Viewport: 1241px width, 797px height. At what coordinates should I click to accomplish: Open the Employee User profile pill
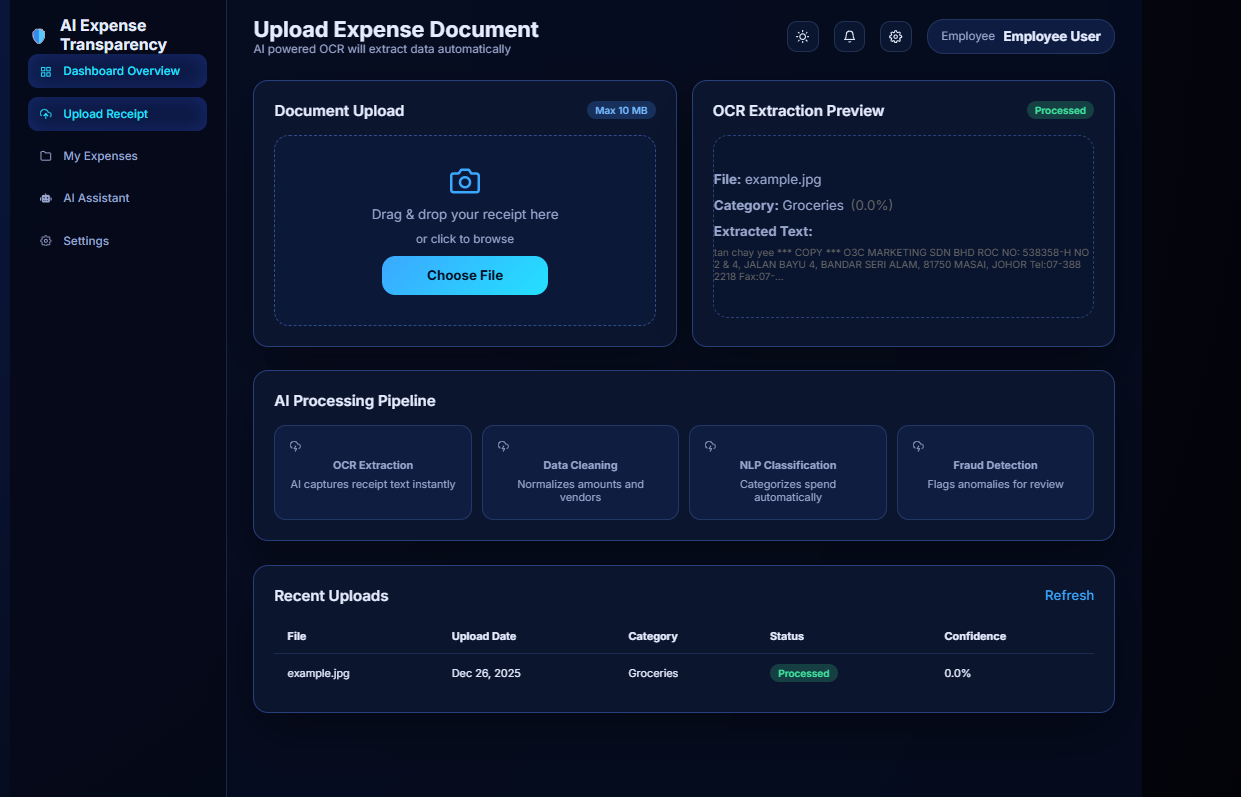1021,36
